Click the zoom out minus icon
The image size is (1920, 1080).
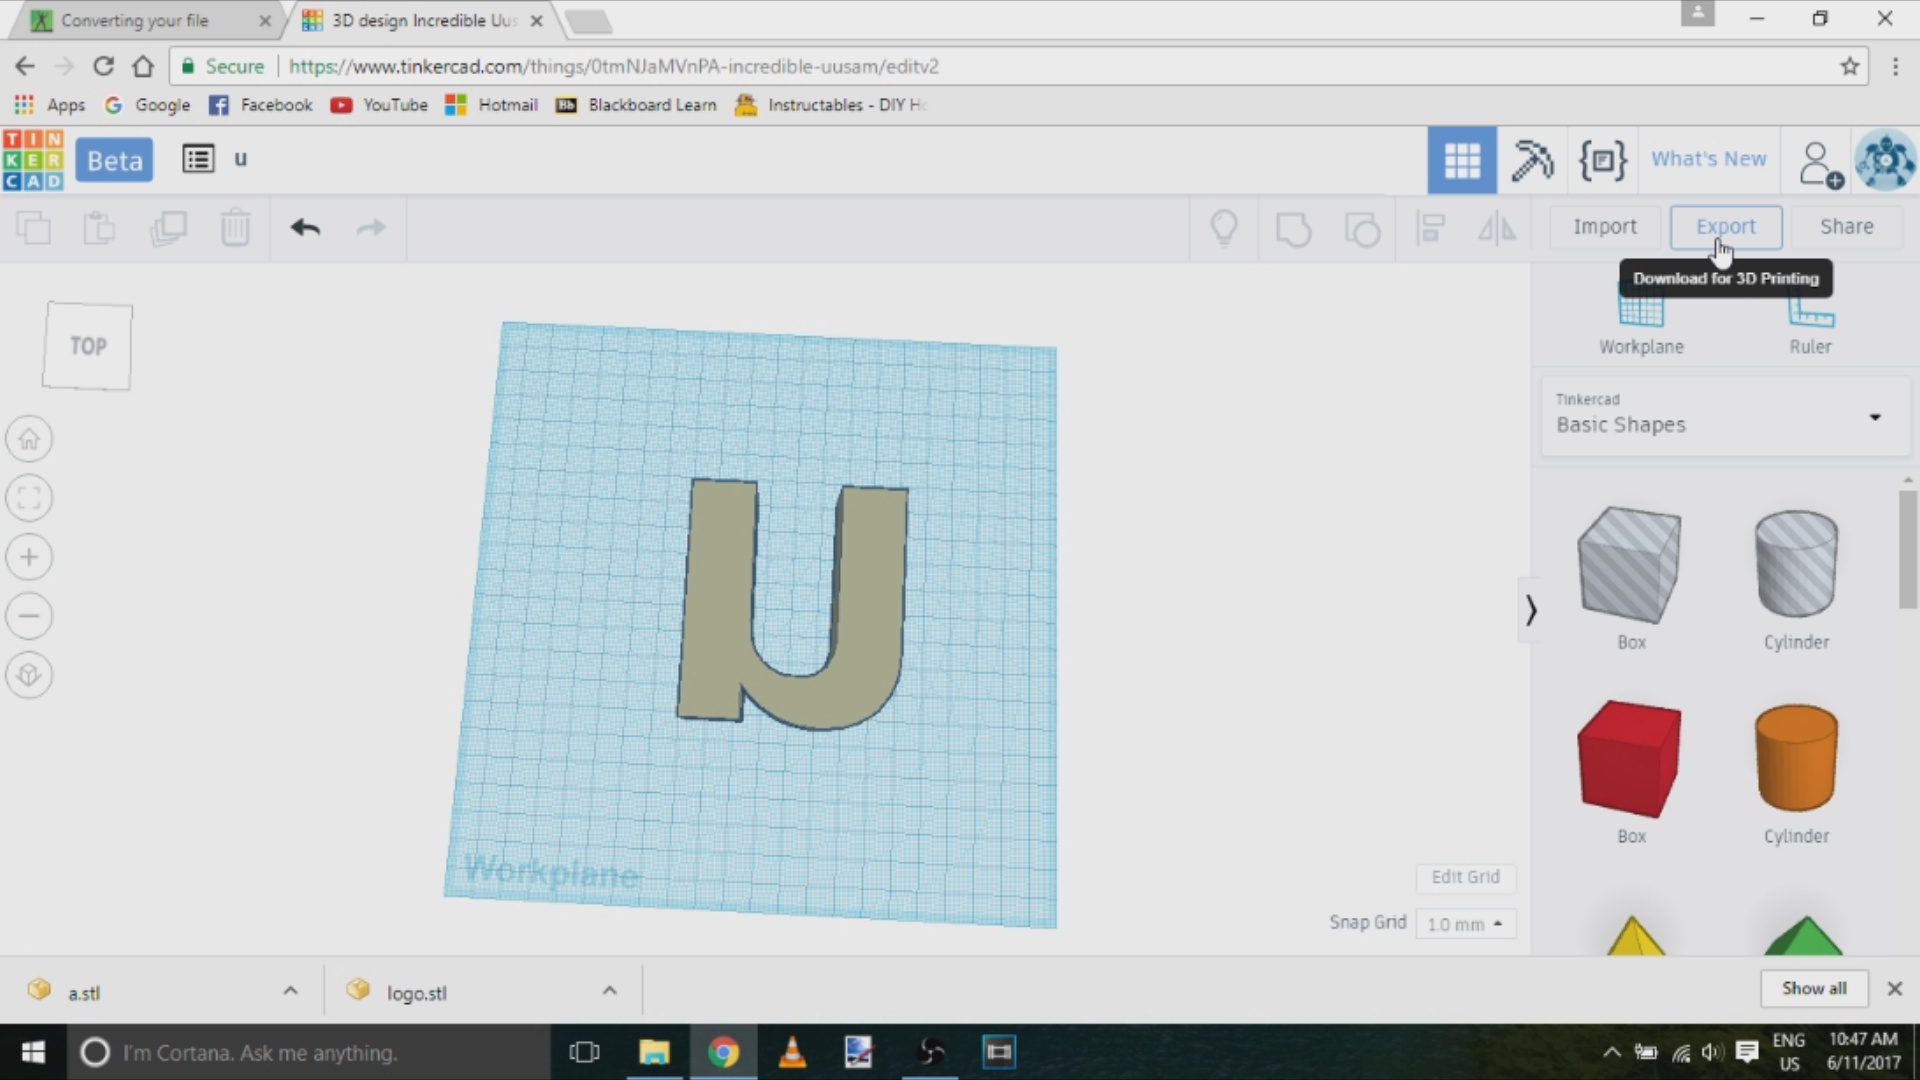[29, 616]
